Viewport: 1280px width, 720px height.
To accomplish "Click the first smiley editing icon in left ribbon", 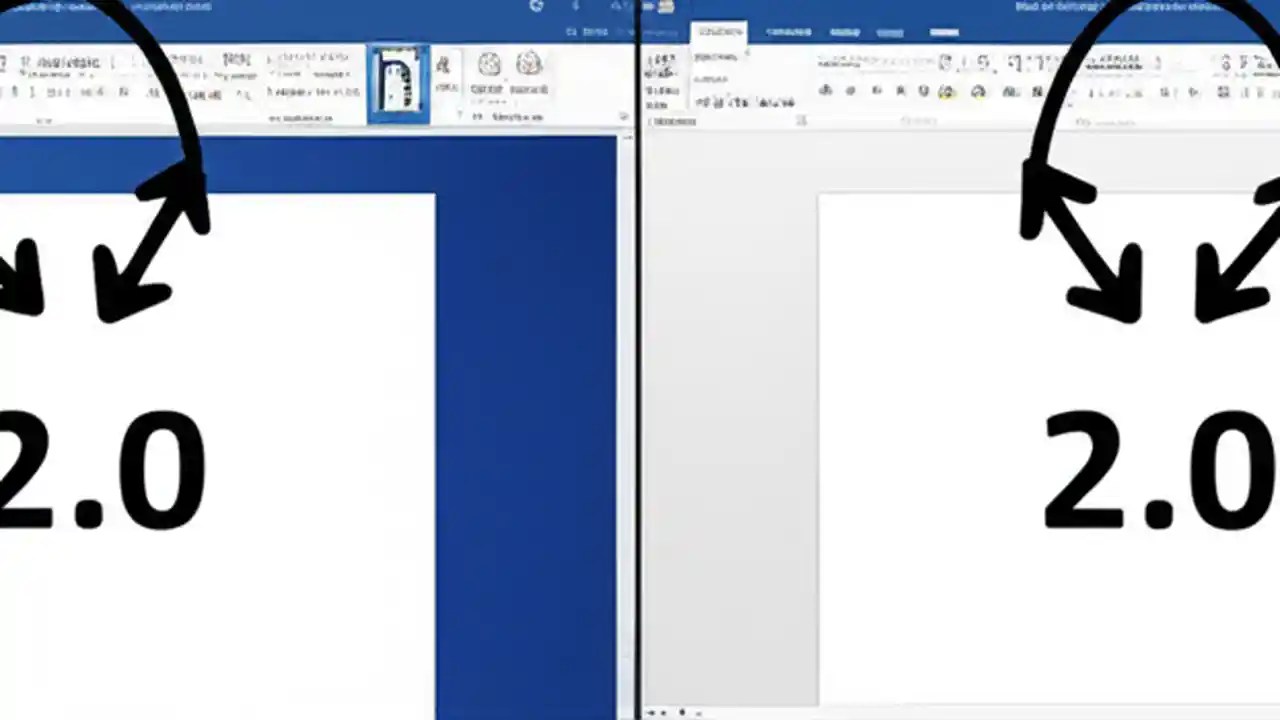I will point(489,64).
